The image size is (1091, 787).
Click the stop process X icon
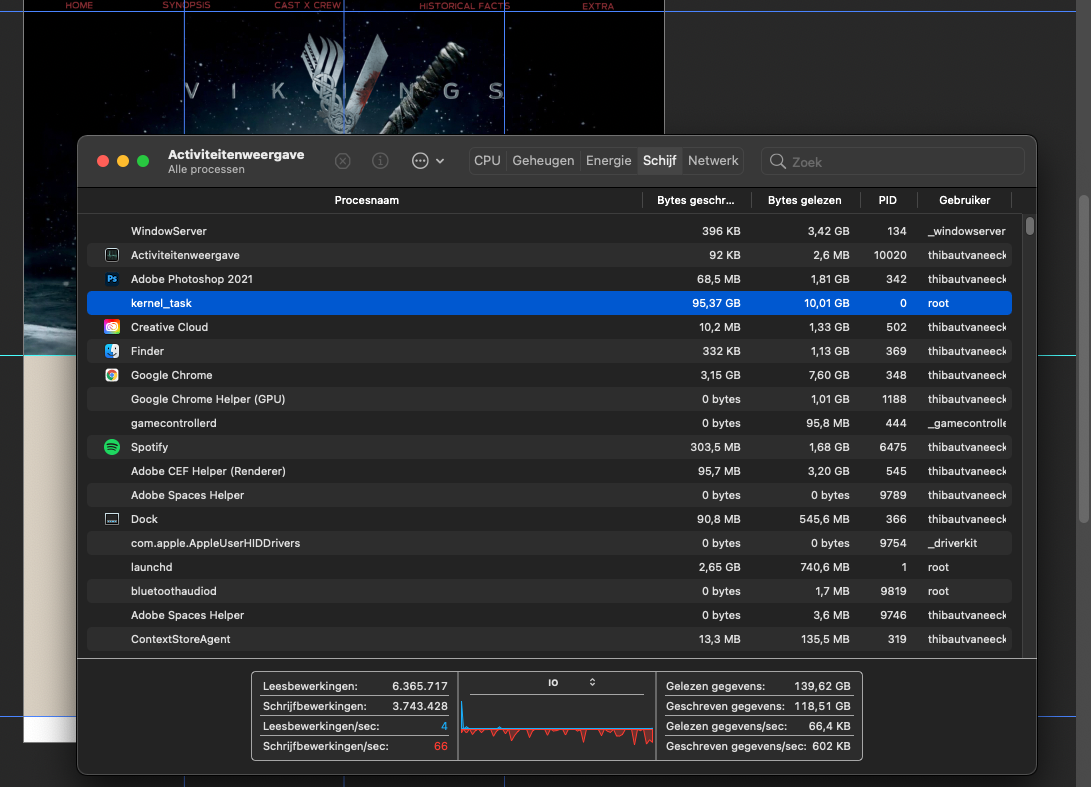point(343,161)
